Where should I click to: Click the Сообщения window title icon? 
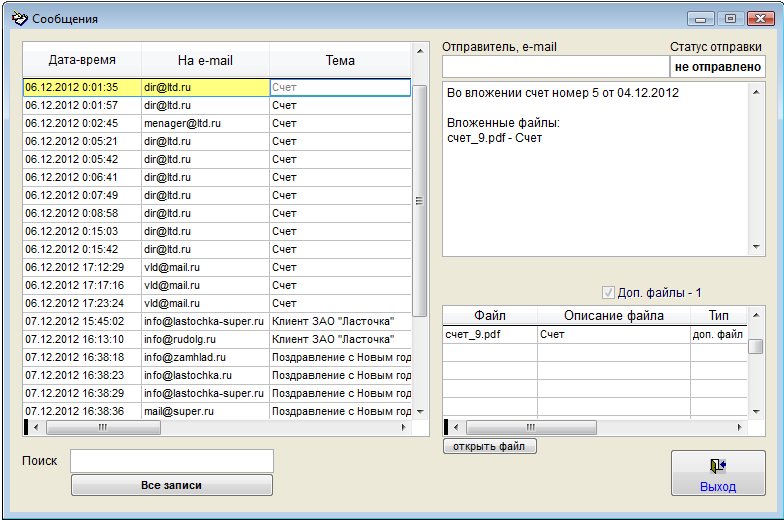coord(18,18)
